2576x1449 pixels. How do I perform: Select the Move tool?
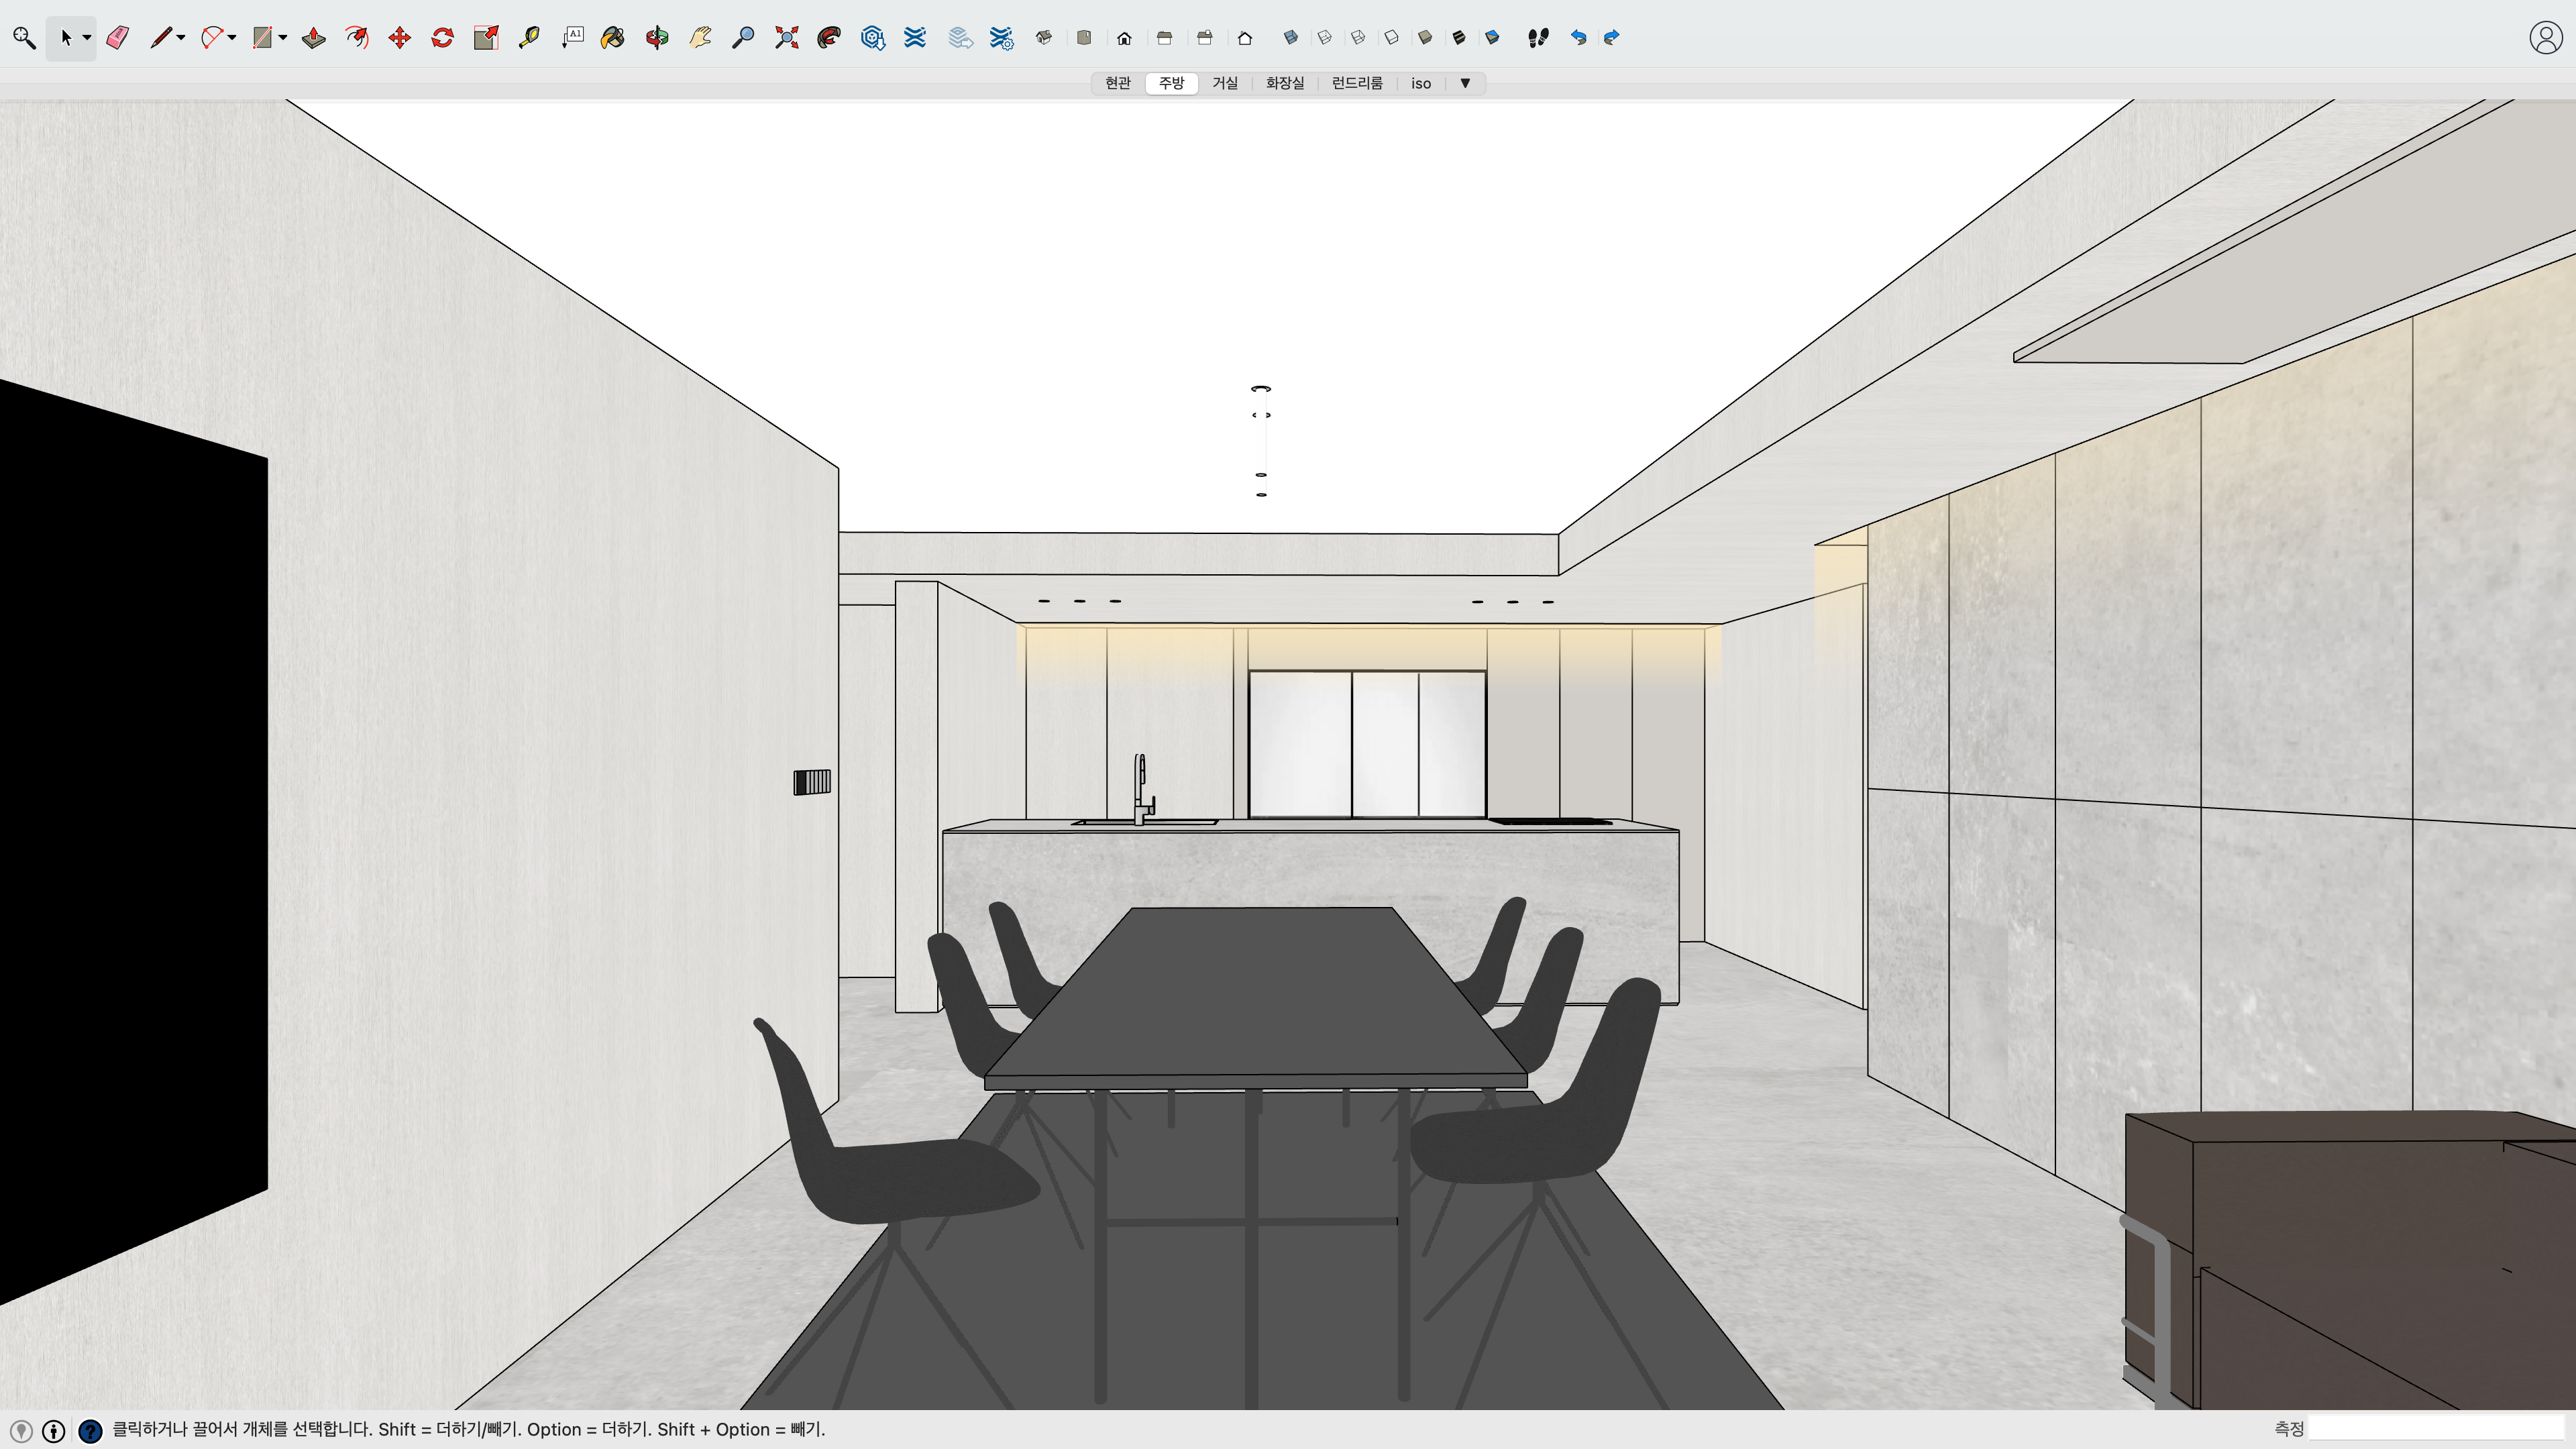pyautogui.click(x=400, y=38)
